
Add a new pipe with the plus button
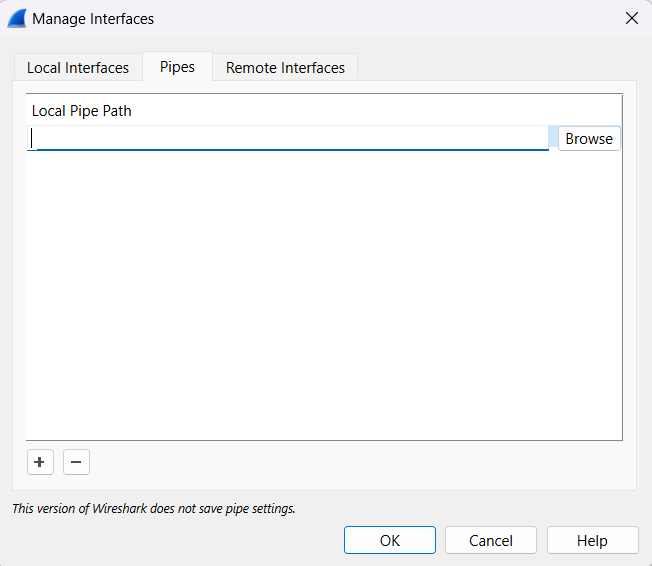[x=39, y=462]
